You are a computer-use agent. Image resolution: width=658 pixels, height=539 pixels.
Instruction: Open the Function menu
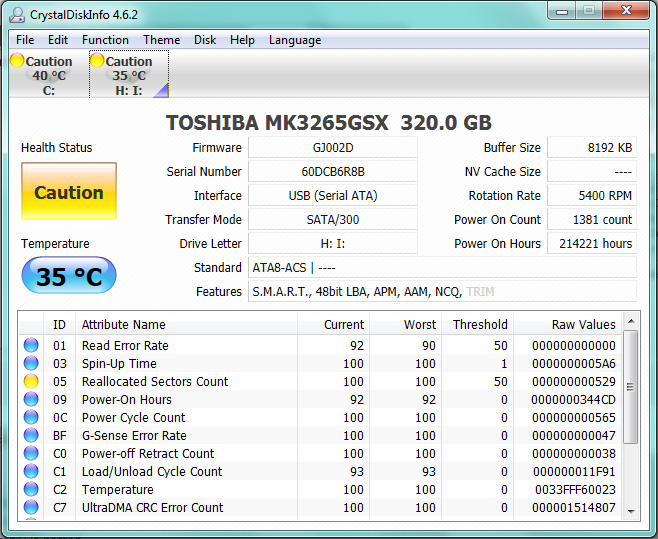(x=105, y=40)
